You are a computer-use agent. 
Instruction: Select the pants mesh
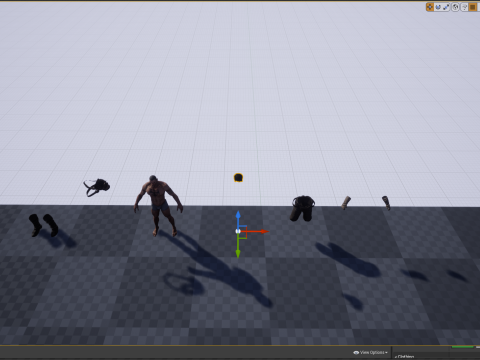[x=303, y=208]
